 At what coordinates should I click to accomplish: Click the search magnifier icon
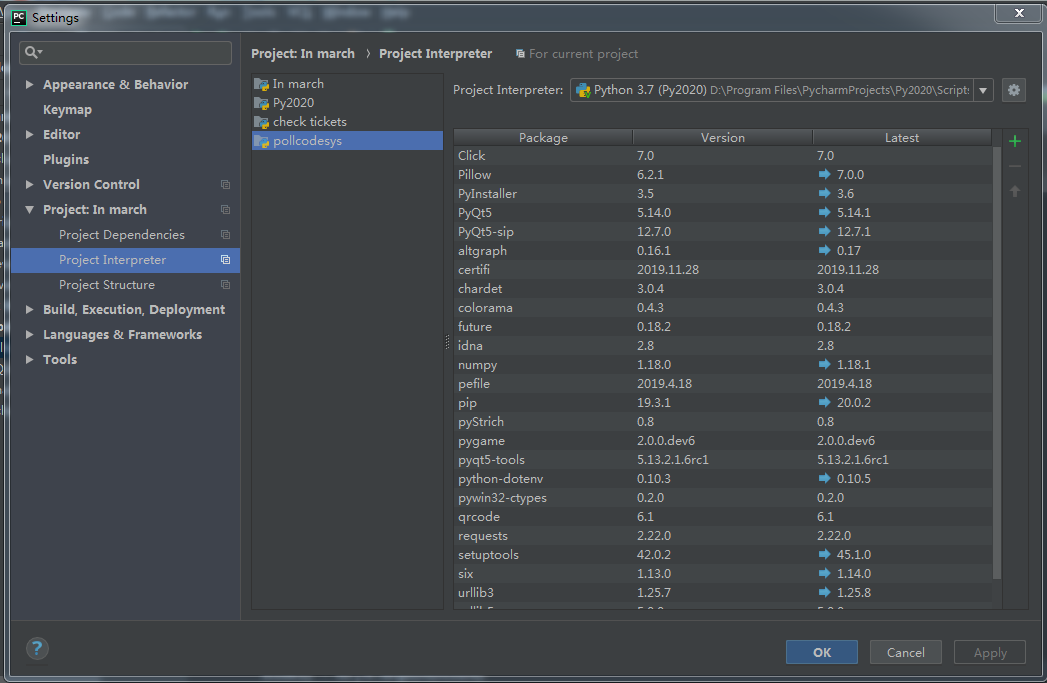pos(33,52)
